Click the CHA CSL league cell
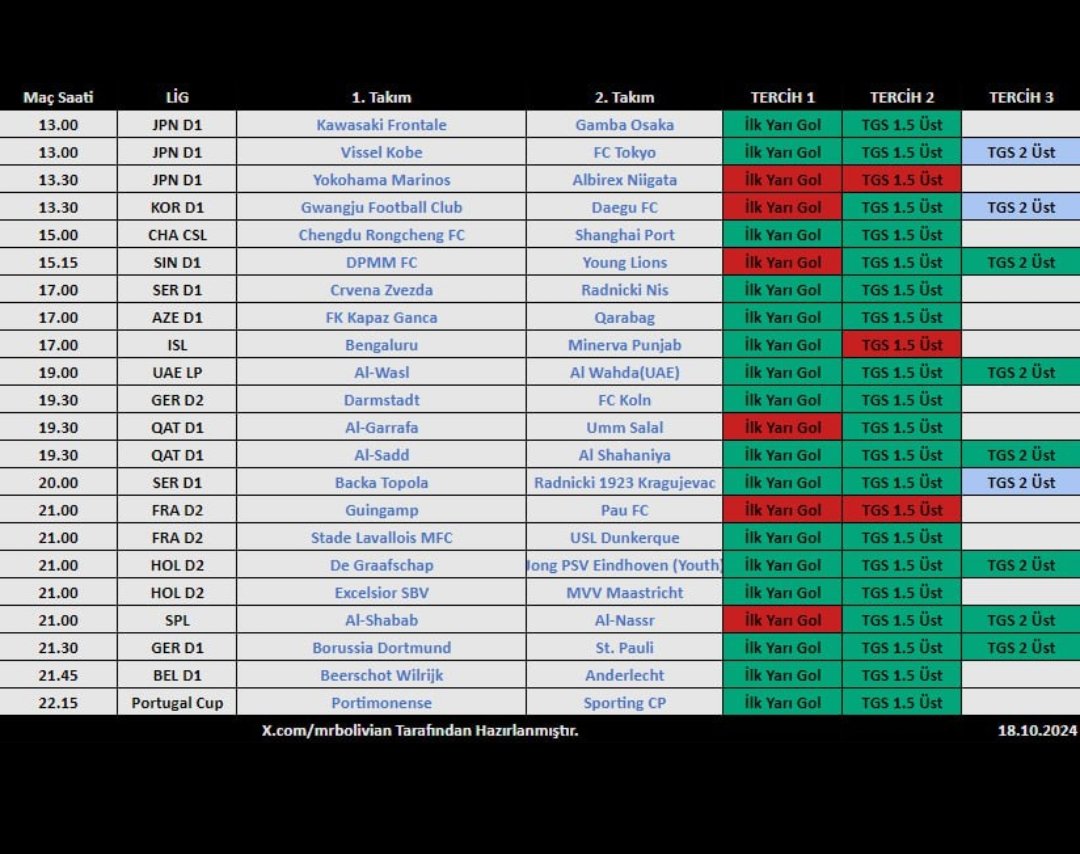This screenshot has height=854, width=1080. point(177,235)
